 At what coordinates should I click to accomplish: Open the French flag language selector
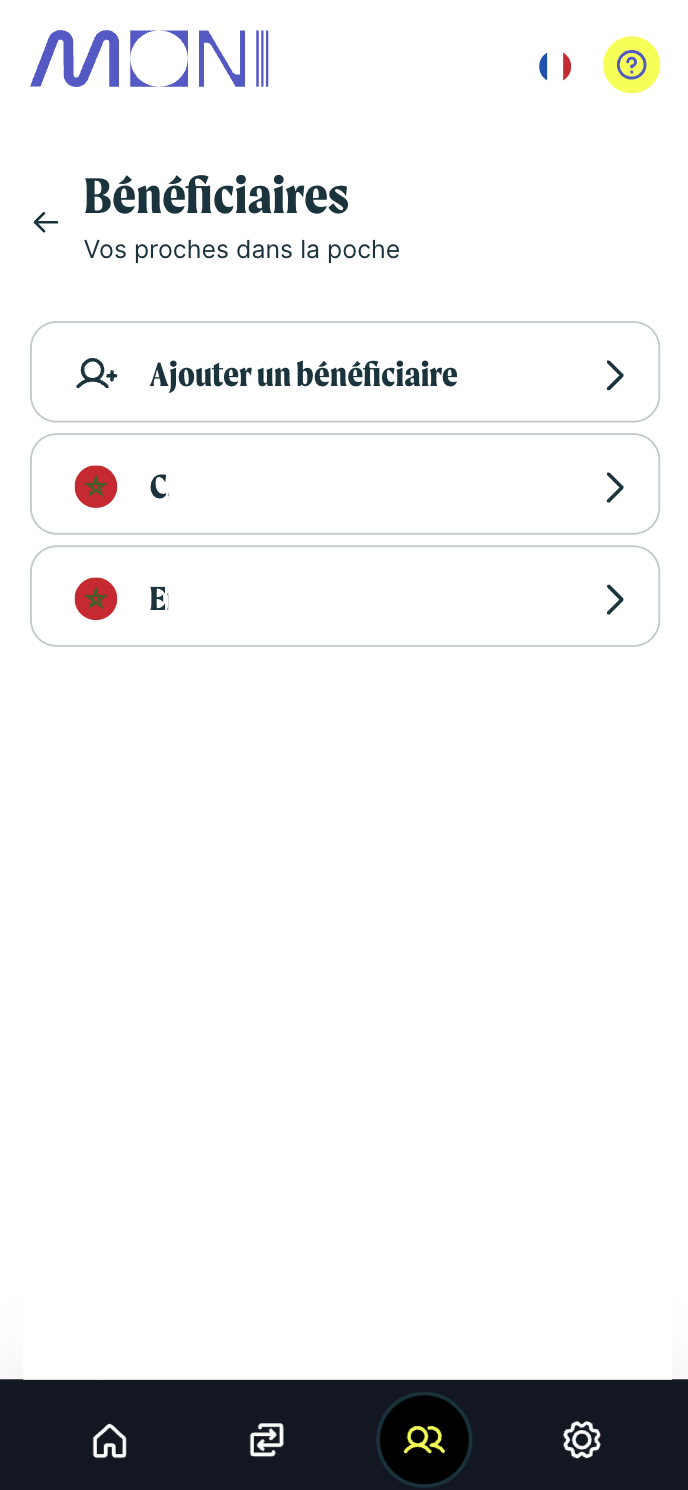(555, 66)
